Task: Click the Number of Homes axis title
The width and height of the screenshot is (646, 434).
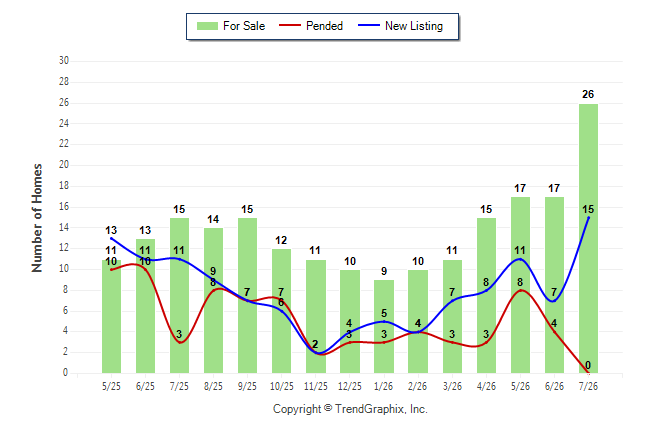Action: click(x=37, y=218)
